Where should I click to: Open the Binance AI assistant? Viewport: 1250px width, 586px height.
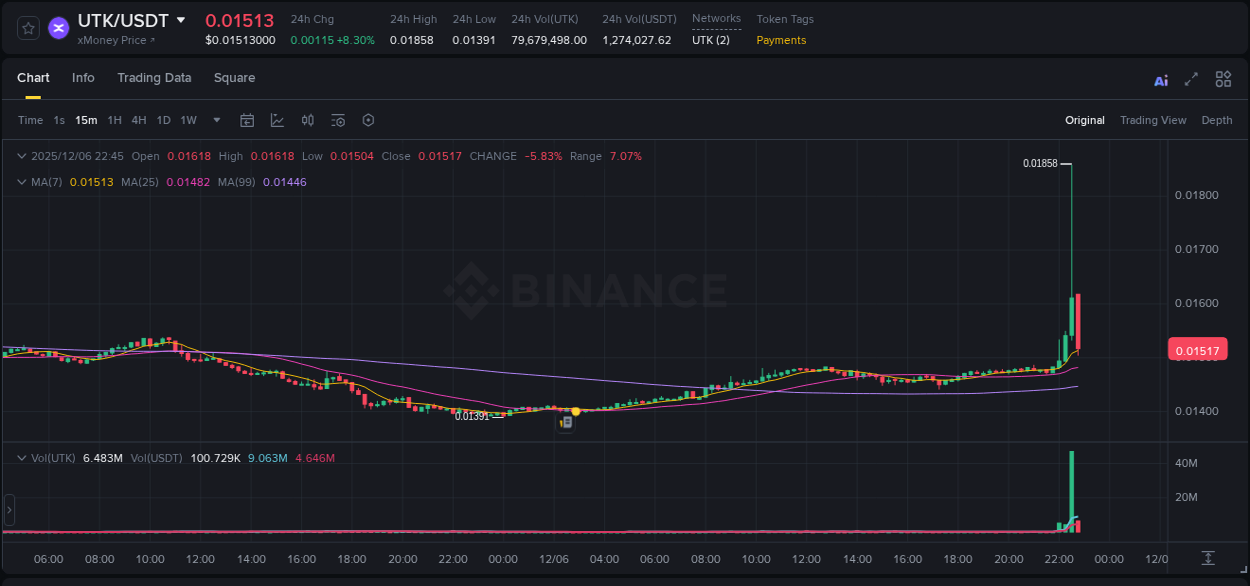coord(1161,78)
